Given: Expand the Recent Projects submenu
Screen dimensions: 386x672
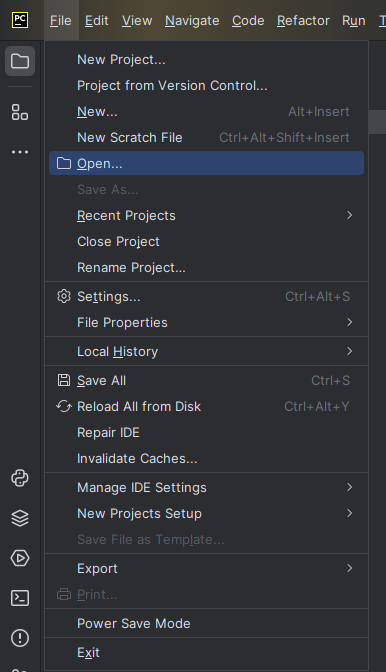Looking at the screenshot, I should (206, 216).
